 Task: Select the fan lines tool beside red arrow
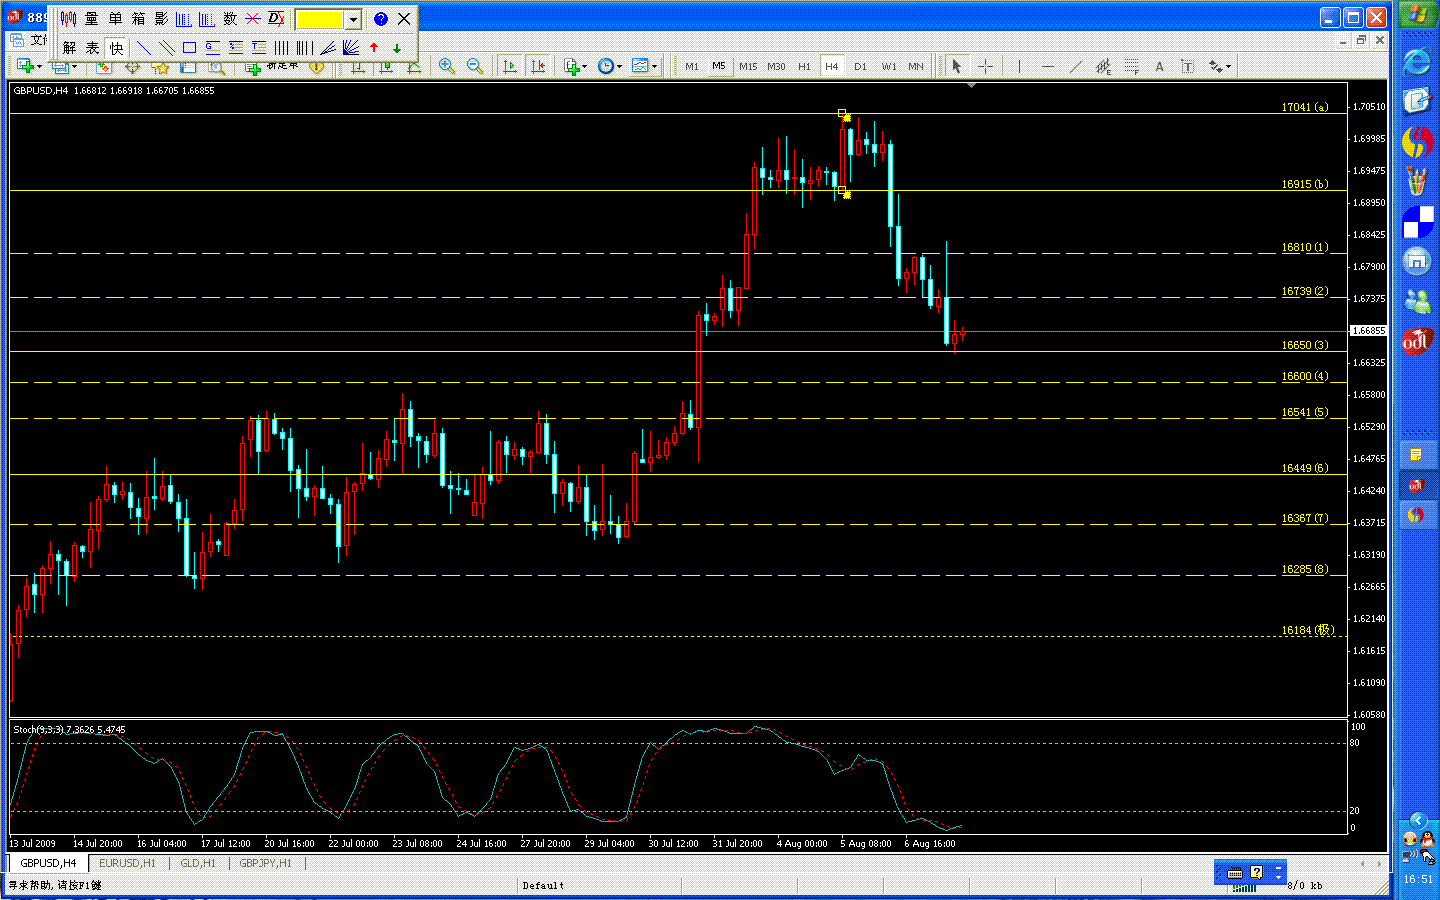(x=351, y=47)
